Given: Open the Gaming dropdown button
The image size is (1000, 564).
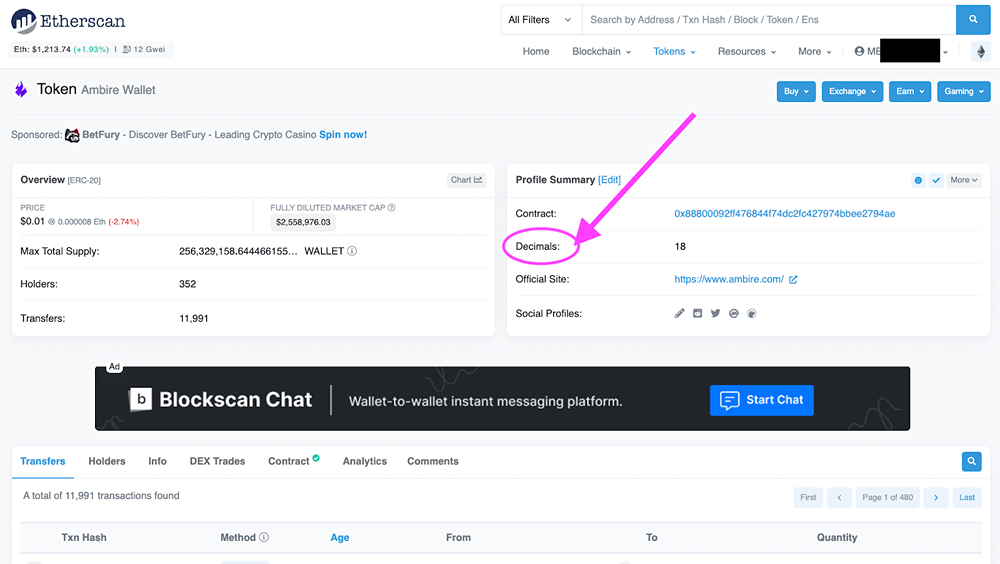Looking at the screenshot, I should tap(964, 91).
